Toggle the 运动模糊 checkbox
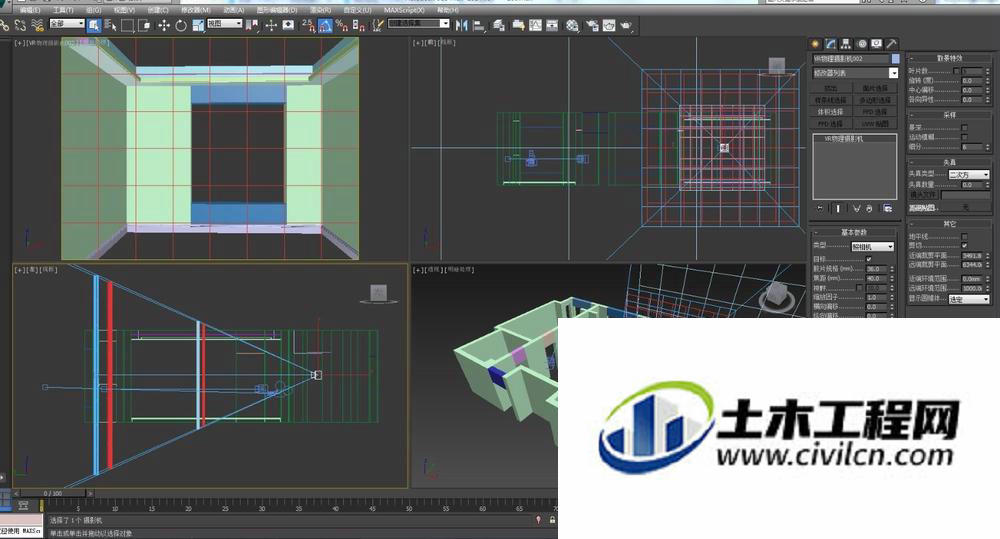 coord(964,137)
